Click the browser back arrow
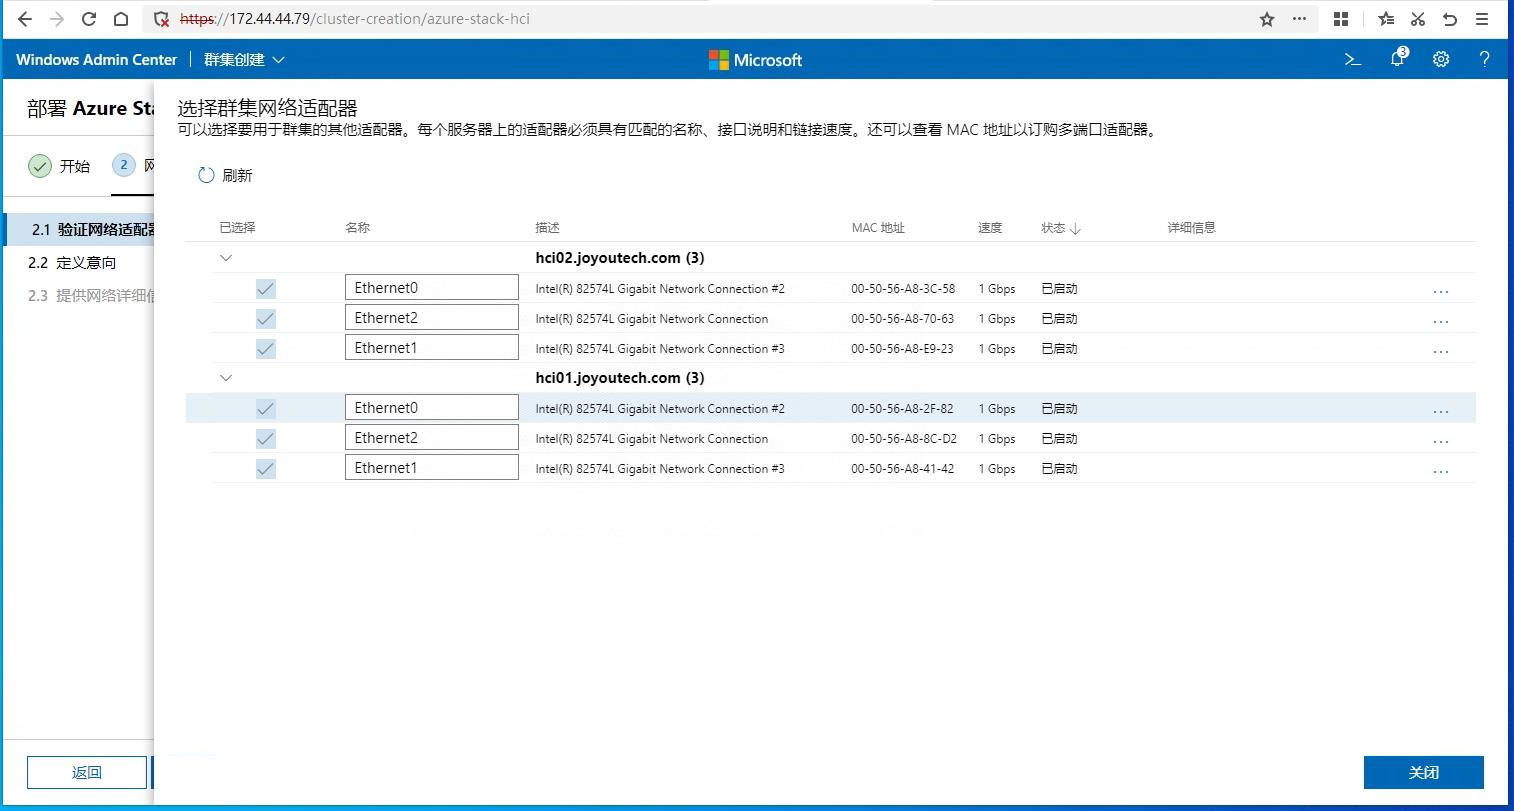The image size is (1514, 811). [x=25, y=19]
